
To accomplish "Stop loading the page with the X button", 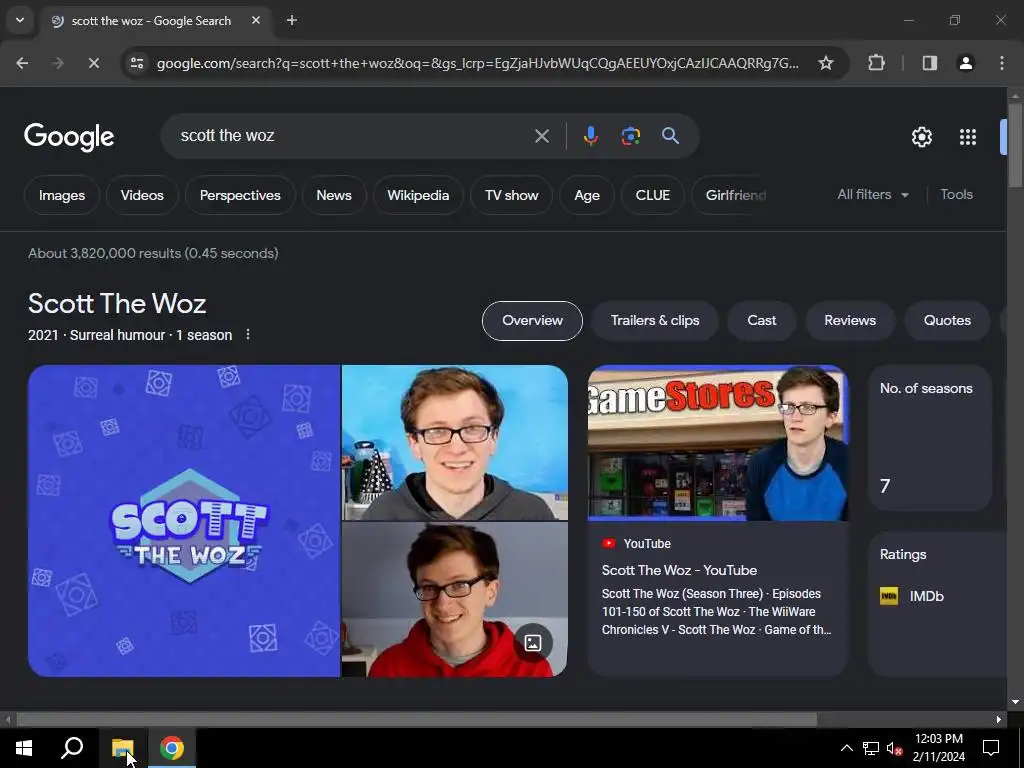I will pos(93,63).
